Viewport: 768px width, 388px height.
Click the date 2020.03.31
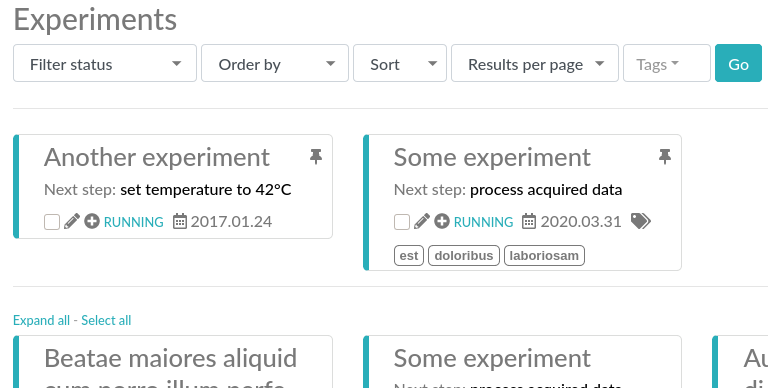(581, 221)
